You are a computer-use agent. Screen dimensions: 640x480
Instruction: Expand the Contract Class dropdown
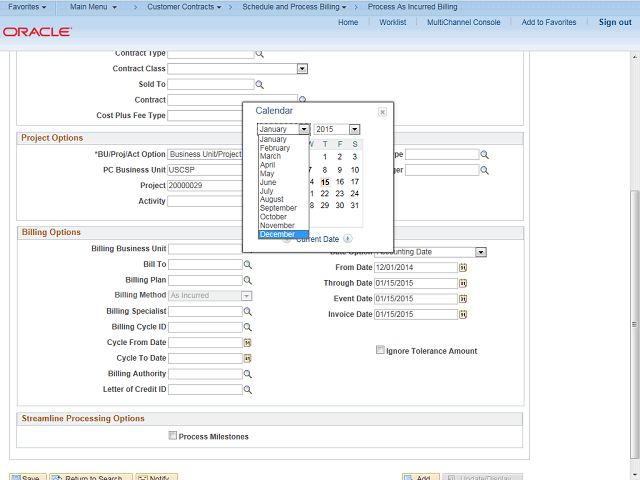(x=301, y=69)
